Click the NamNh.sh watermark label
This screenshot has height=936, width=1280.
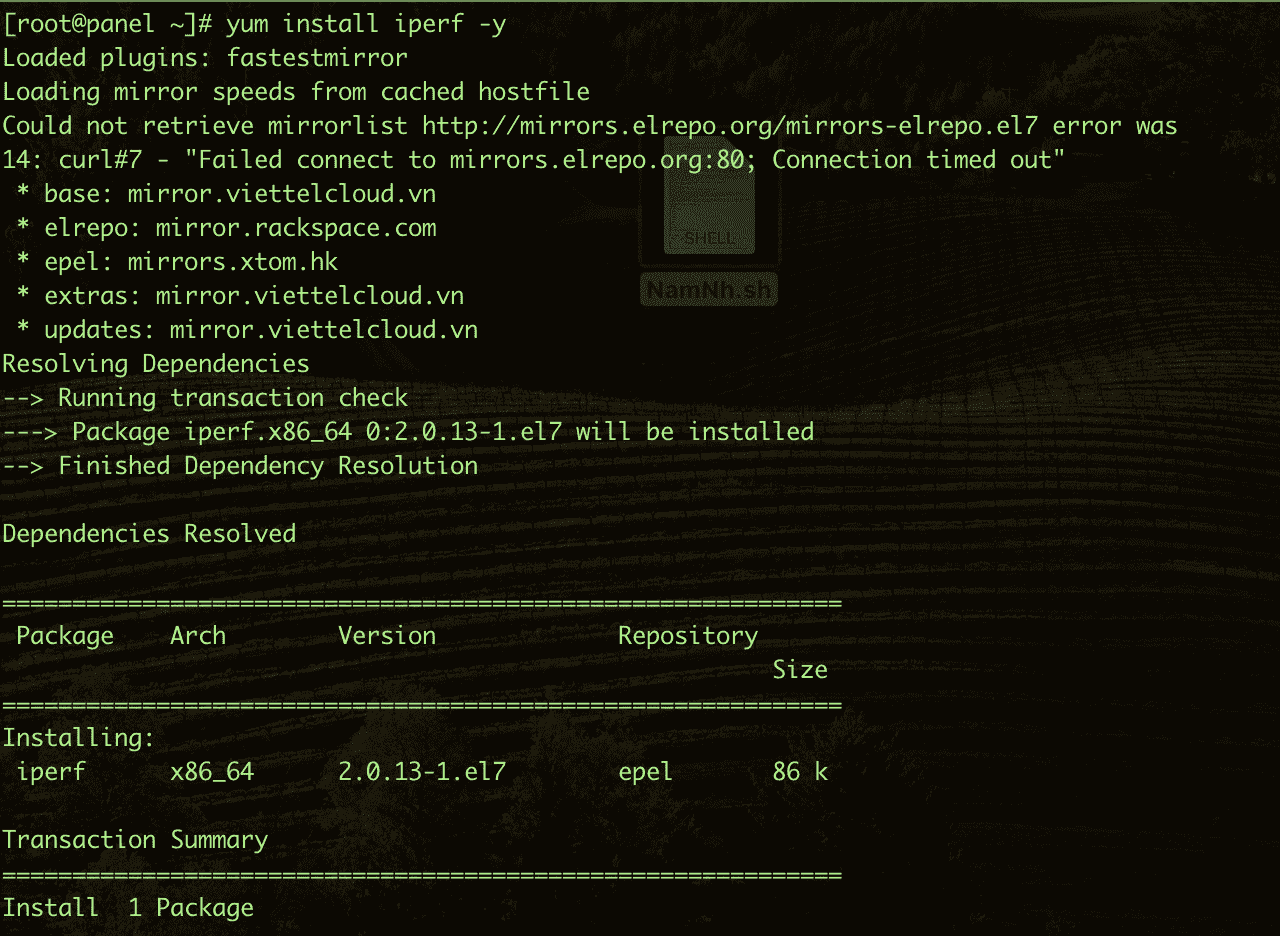tap(709, 290)
